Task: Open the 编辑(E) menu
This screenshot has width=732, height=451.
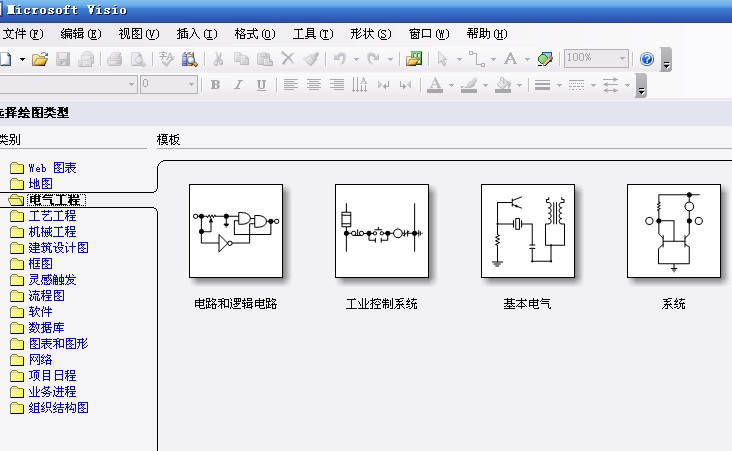Action: pyautogui.click(x=81, y=34)
